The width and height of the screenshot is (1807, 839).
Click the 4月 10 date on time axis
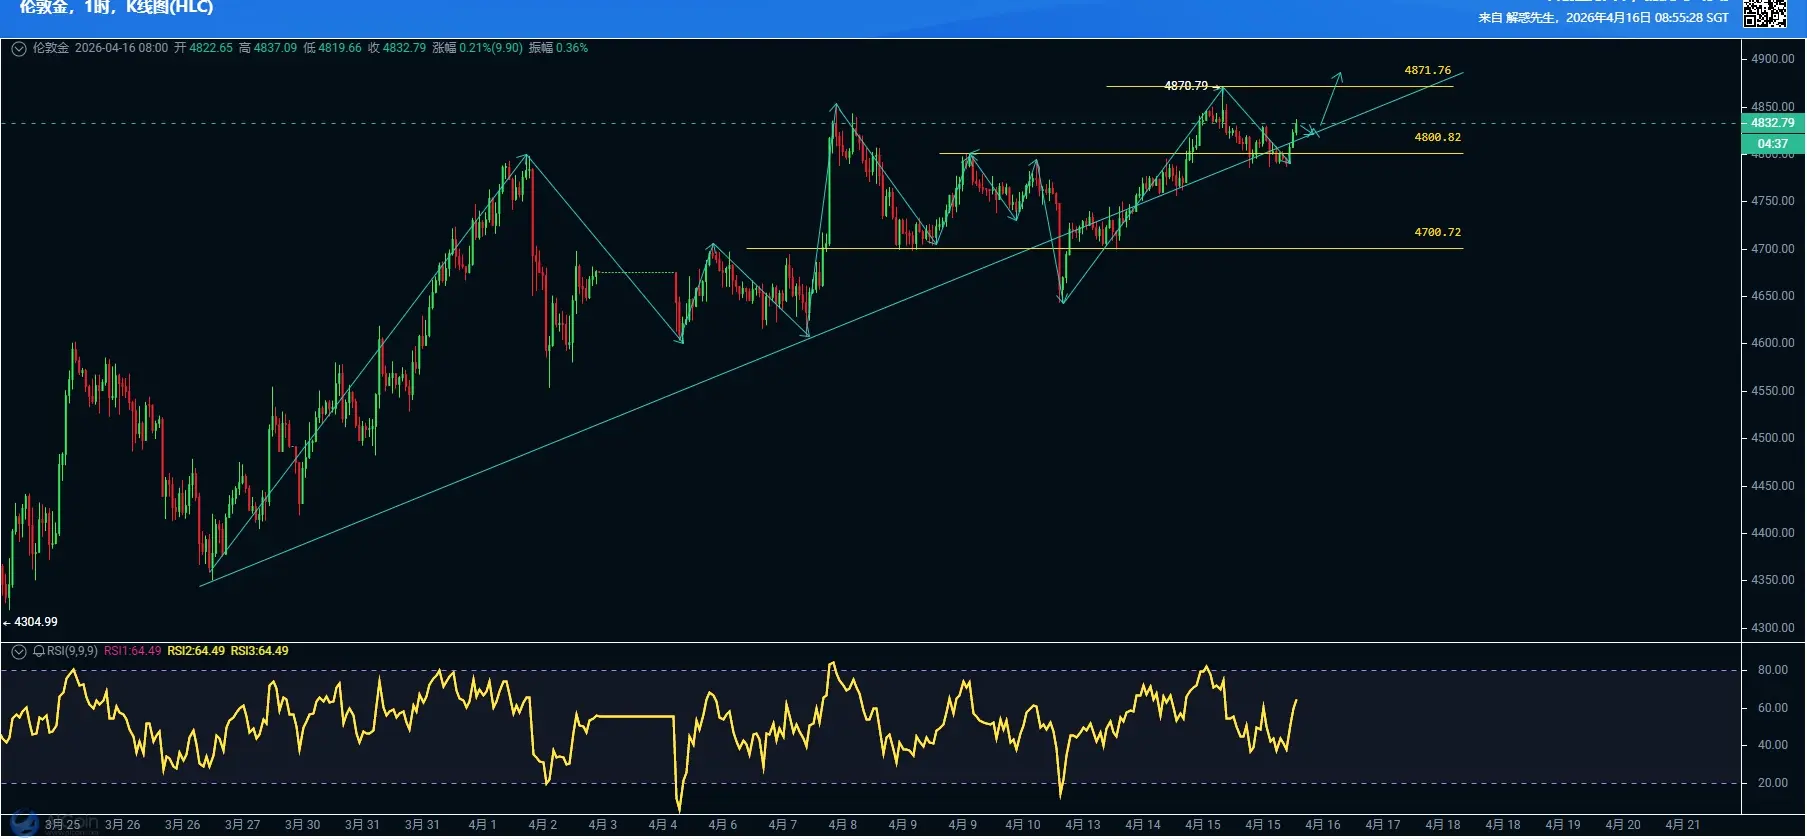1022,825
